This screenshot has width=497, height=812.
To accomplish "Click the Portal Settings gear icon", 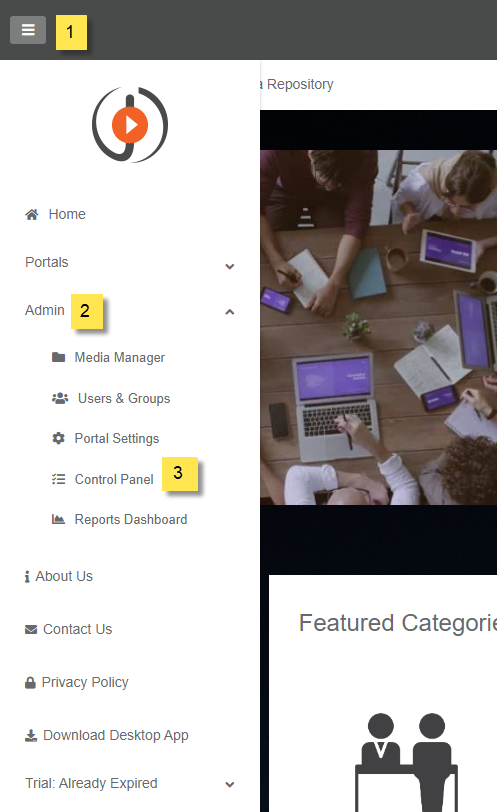I will point(59,438).
